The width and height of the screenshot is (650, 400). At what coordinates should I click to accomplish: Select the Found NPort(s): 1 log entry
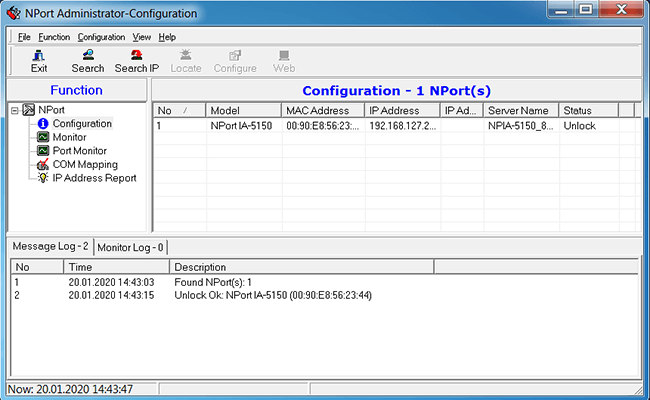tap(213, 282)
